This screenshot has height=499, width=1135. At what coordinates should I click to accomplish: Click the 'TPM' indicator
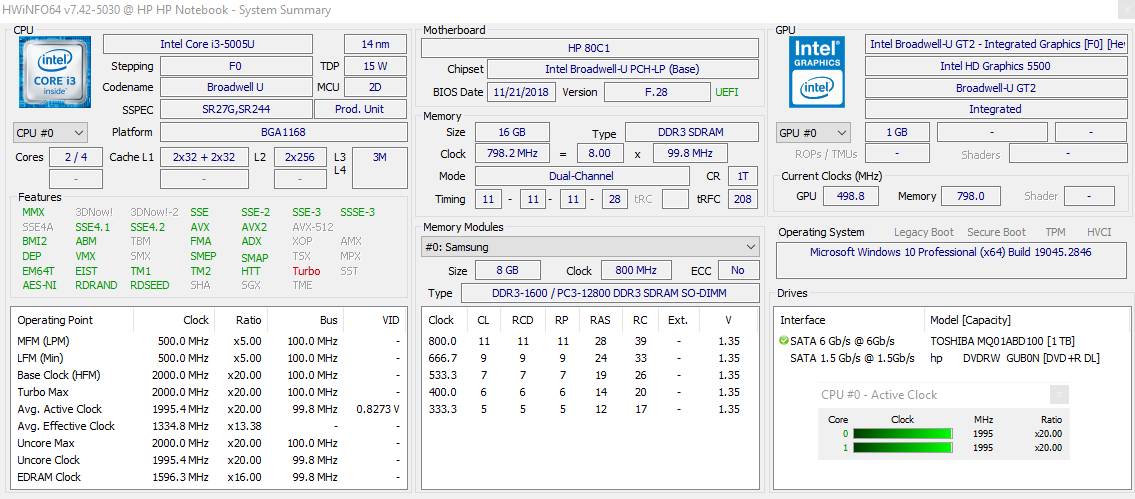pyautogui.click(x=1055, y=232)
